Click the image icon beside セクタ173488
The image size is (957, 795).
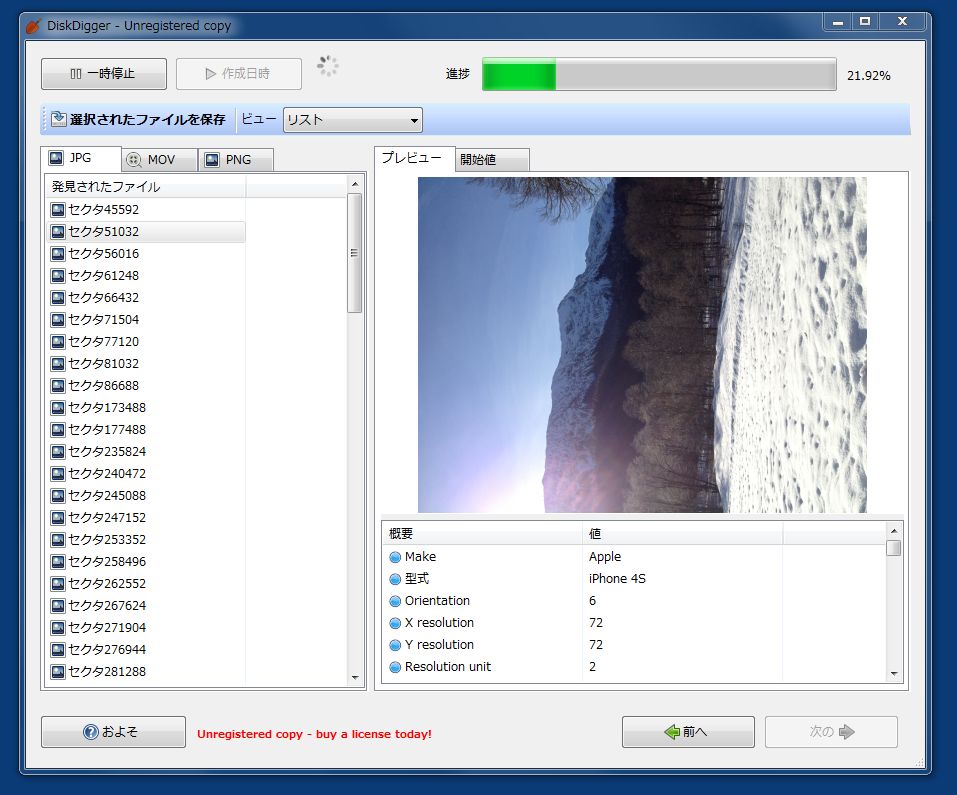click(58, 408)
